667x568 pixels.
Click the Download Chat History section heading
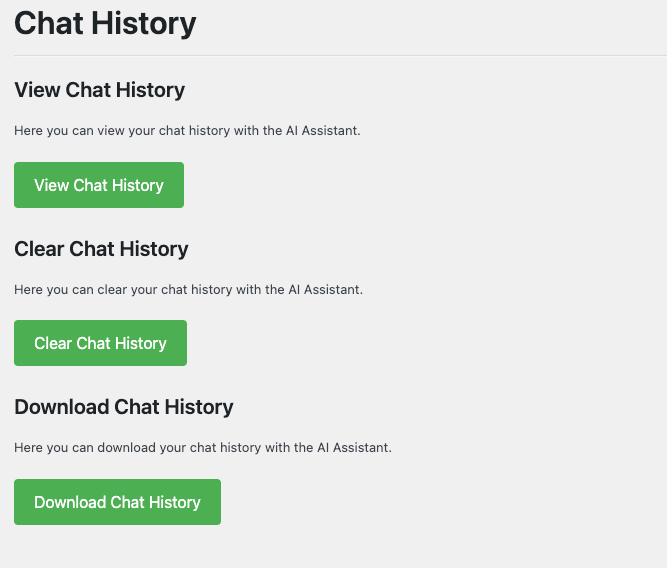pos(123,406)
